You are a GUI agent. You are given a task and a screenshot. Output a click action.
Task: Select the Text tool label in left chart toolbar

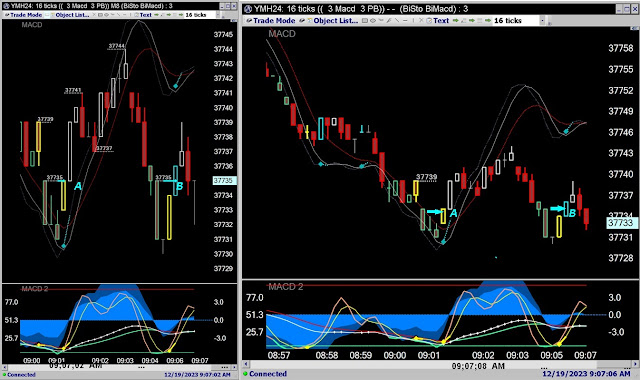pyautogui.click(x=146, y=15)
